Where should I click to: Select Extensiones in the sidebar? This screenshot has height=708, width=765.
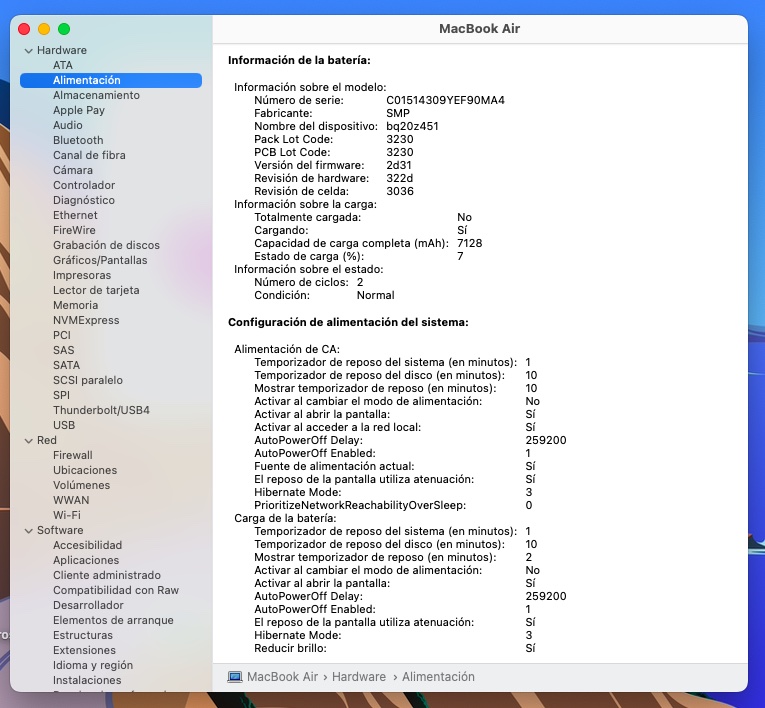click(x=84, y=650)
